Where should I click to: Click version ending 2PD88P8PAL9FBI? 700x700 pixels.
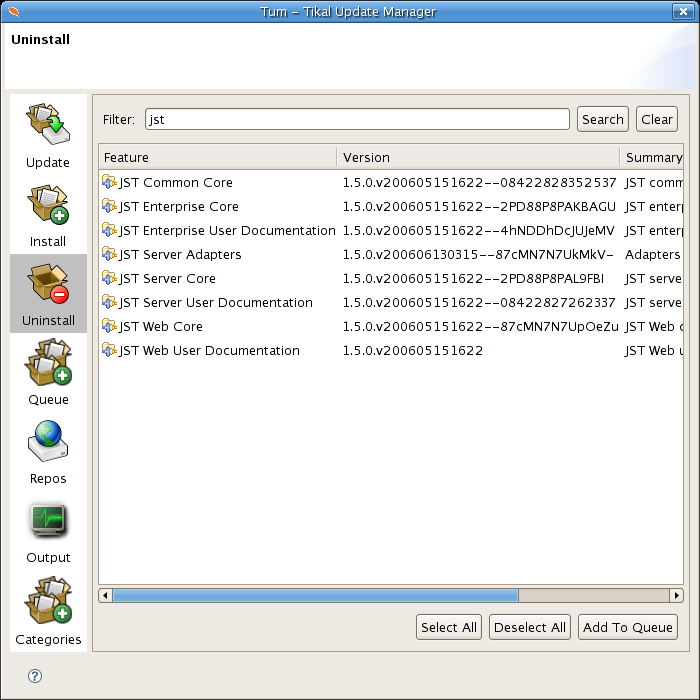(x=473, y=278)
